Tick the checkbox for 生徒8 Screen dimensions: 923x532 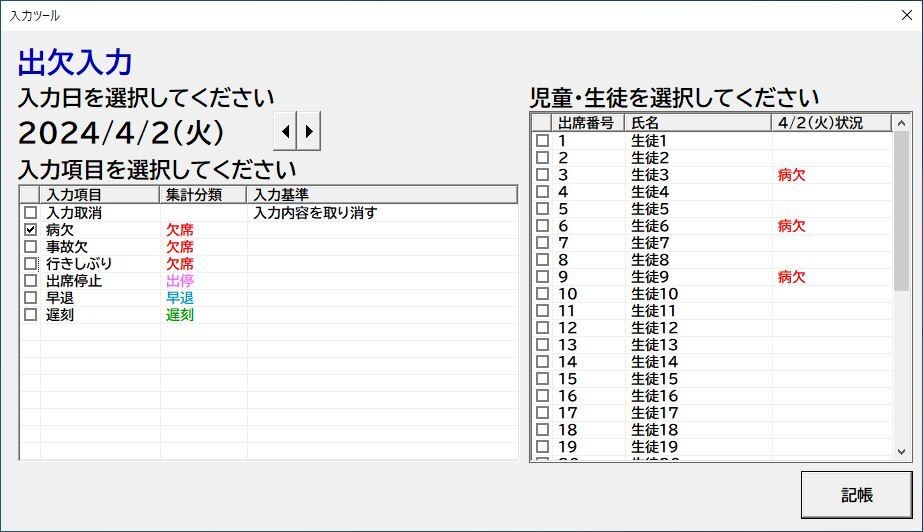click(x=543, y=260)
